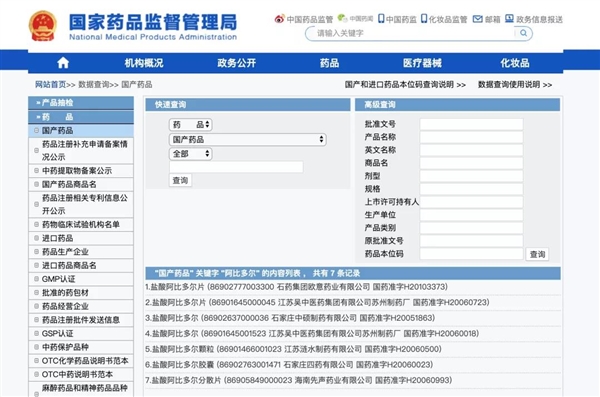600x397 pixels.
Task: Select OTC中药说明书范本 sidebar item
Action: 81,374
